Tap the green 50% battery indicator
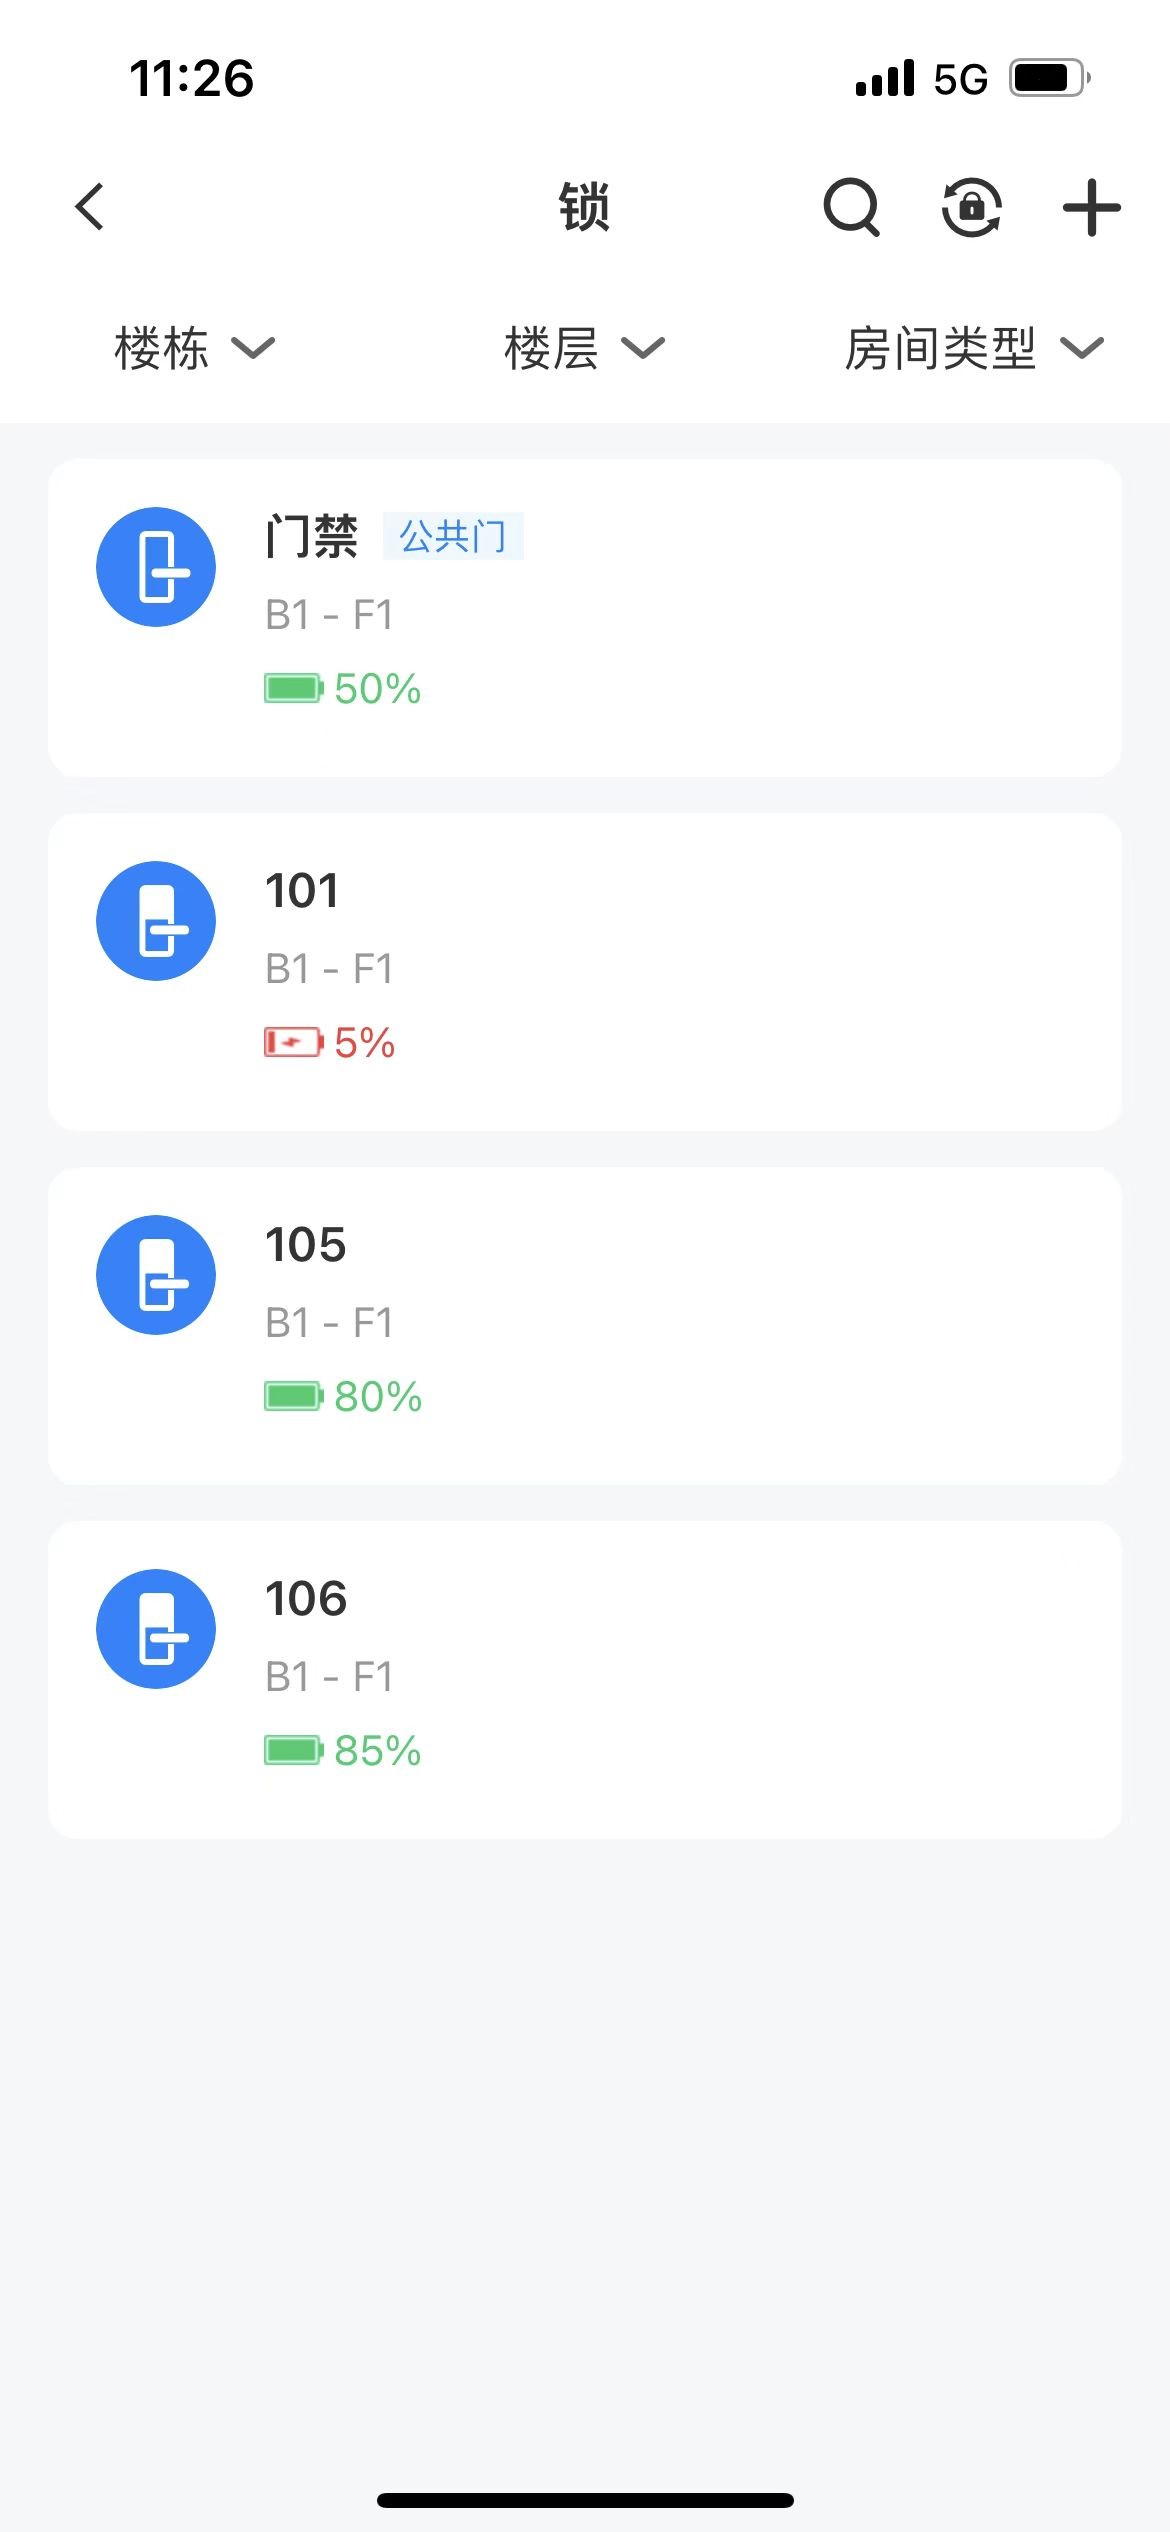The image size is (1170, 2532). tap(343, 689)
